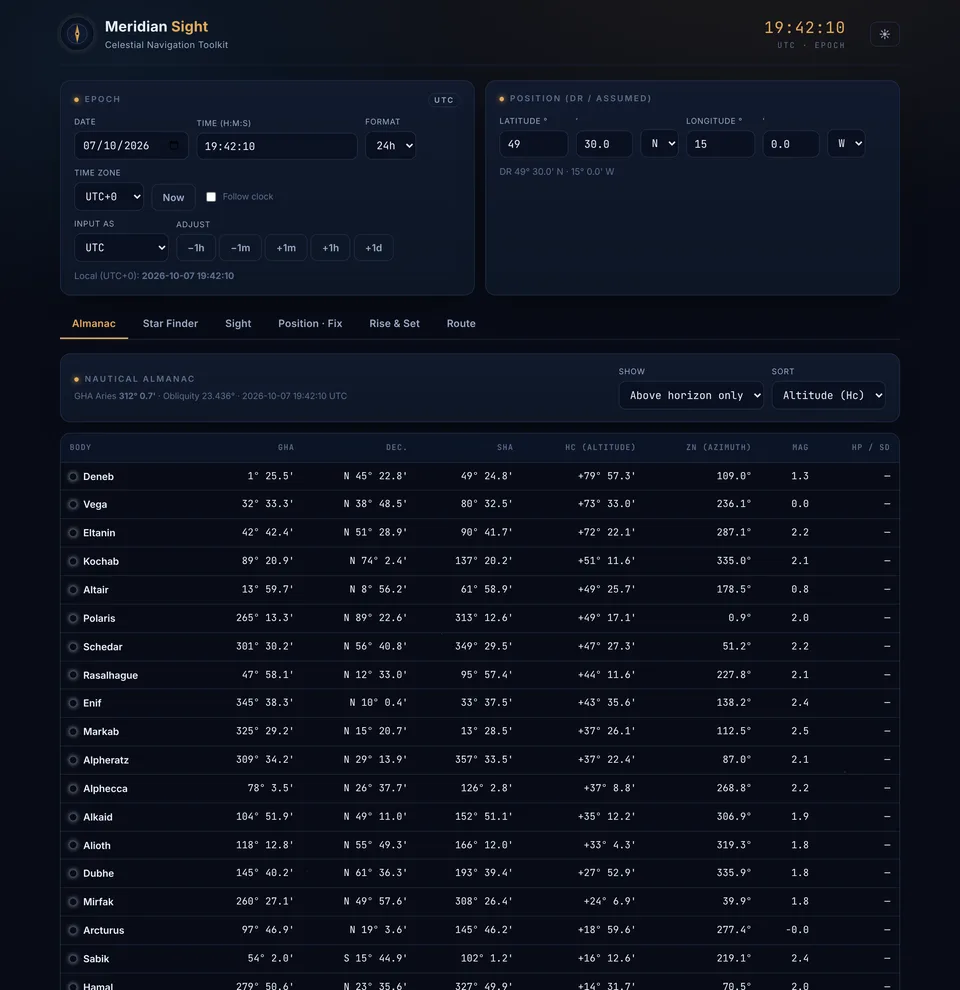
Task: Open the Sort 'Altitude (Hc)' dropdown
Action: pyautogui.click(x=829, y=395)
